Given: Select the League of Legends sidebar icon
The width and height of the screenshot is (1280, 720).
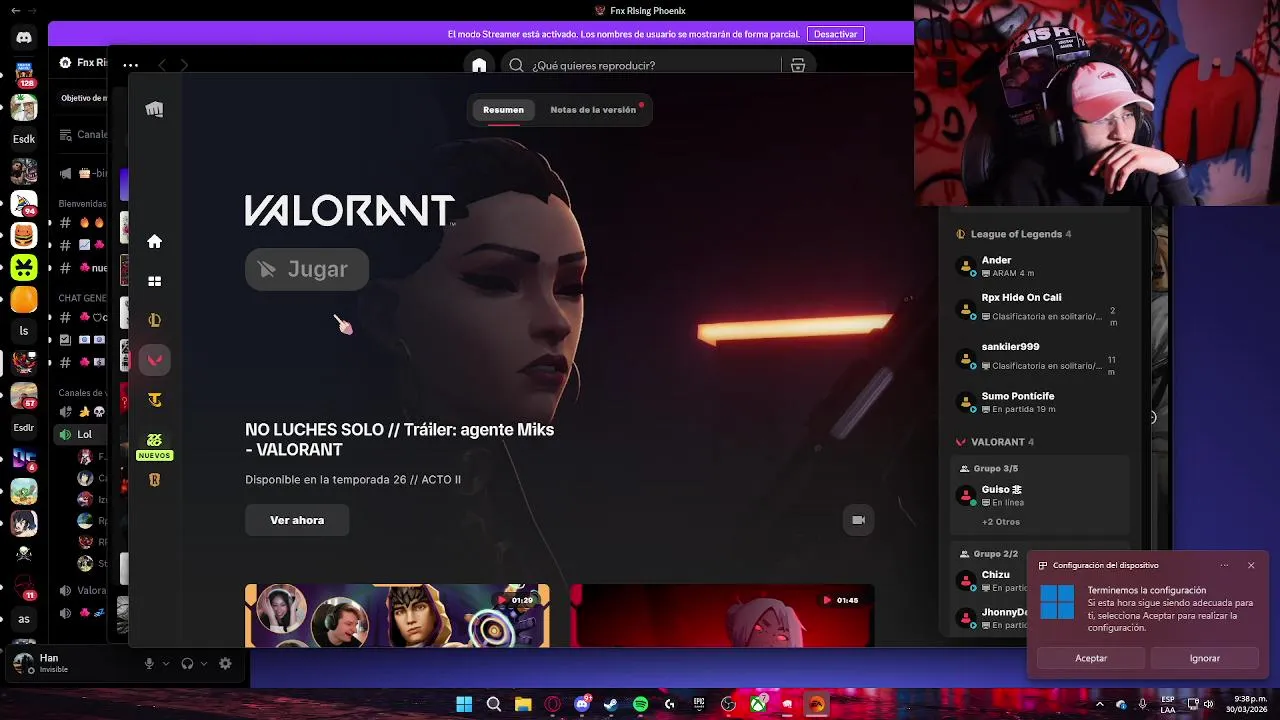Looking at the screenshot, I should [154, 320].
